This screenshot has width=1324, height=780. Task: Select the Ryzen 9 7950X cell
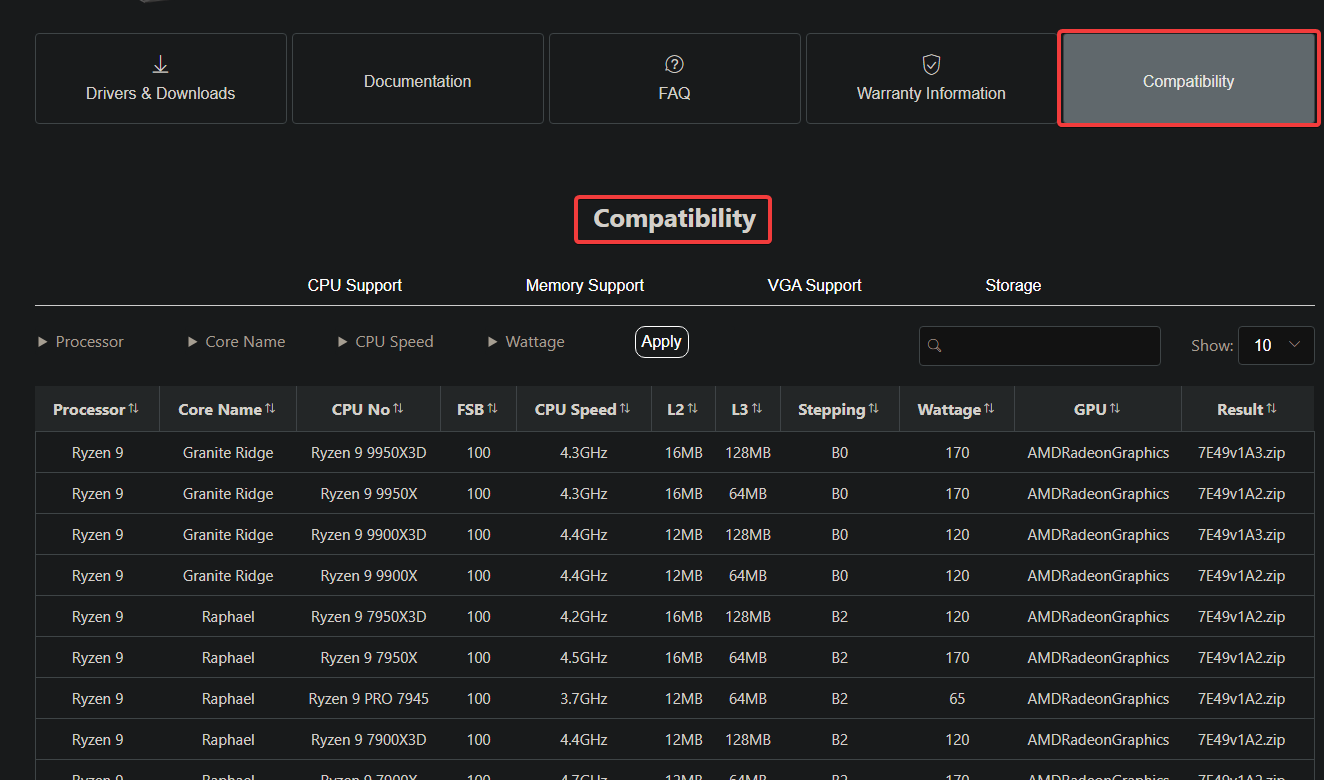tap(369, 658)
